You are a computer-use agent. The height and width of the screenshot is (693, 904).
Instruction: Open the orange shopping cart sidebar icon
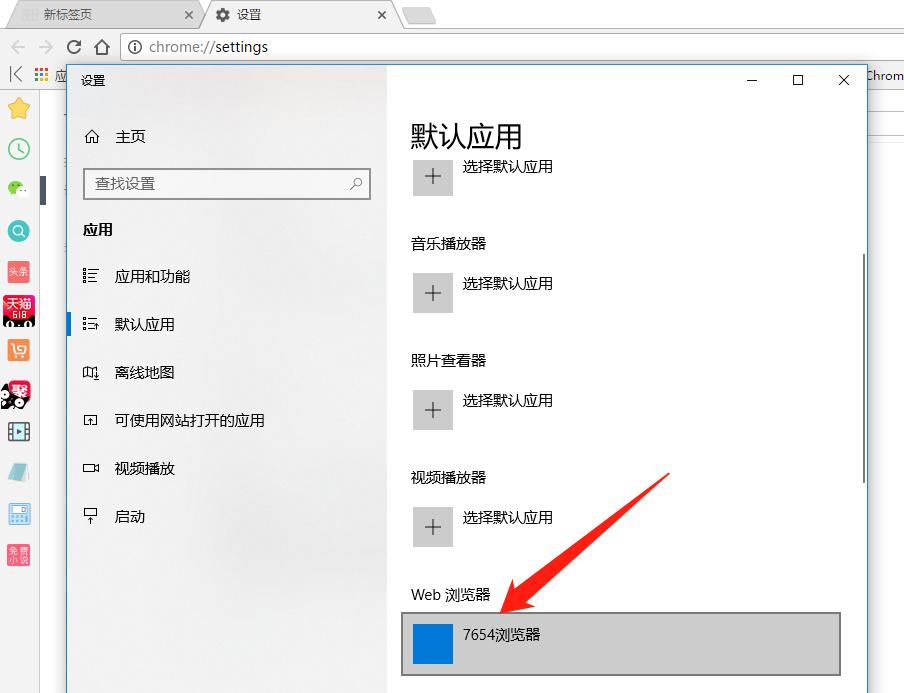coord(19,352)
